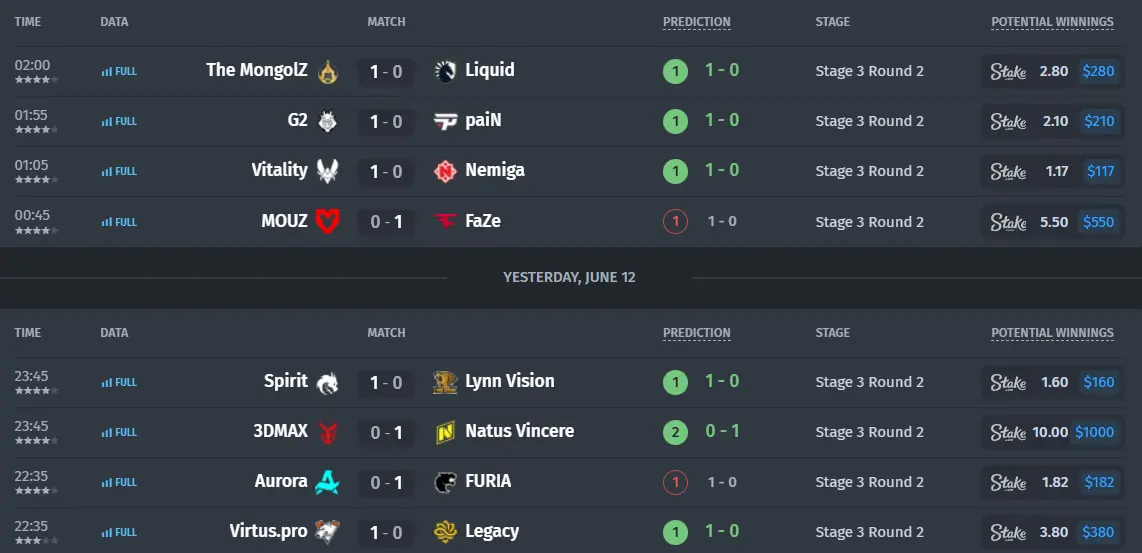The height and width of the screenshot is (553, 1142).
Task: Click POTENTIAL WINNINGS header in lower table
Action: (1052, 333)
